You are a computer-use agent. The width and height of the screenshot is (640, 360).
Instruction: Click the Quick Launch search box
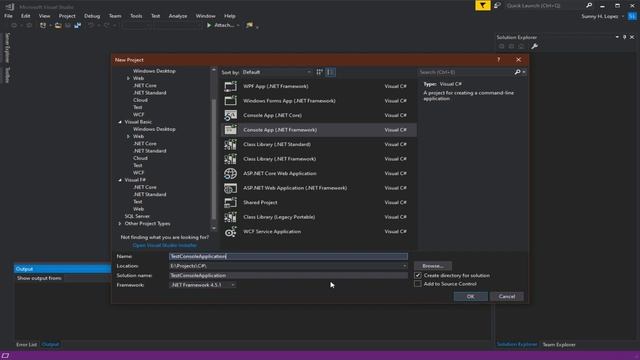point(544,5)
